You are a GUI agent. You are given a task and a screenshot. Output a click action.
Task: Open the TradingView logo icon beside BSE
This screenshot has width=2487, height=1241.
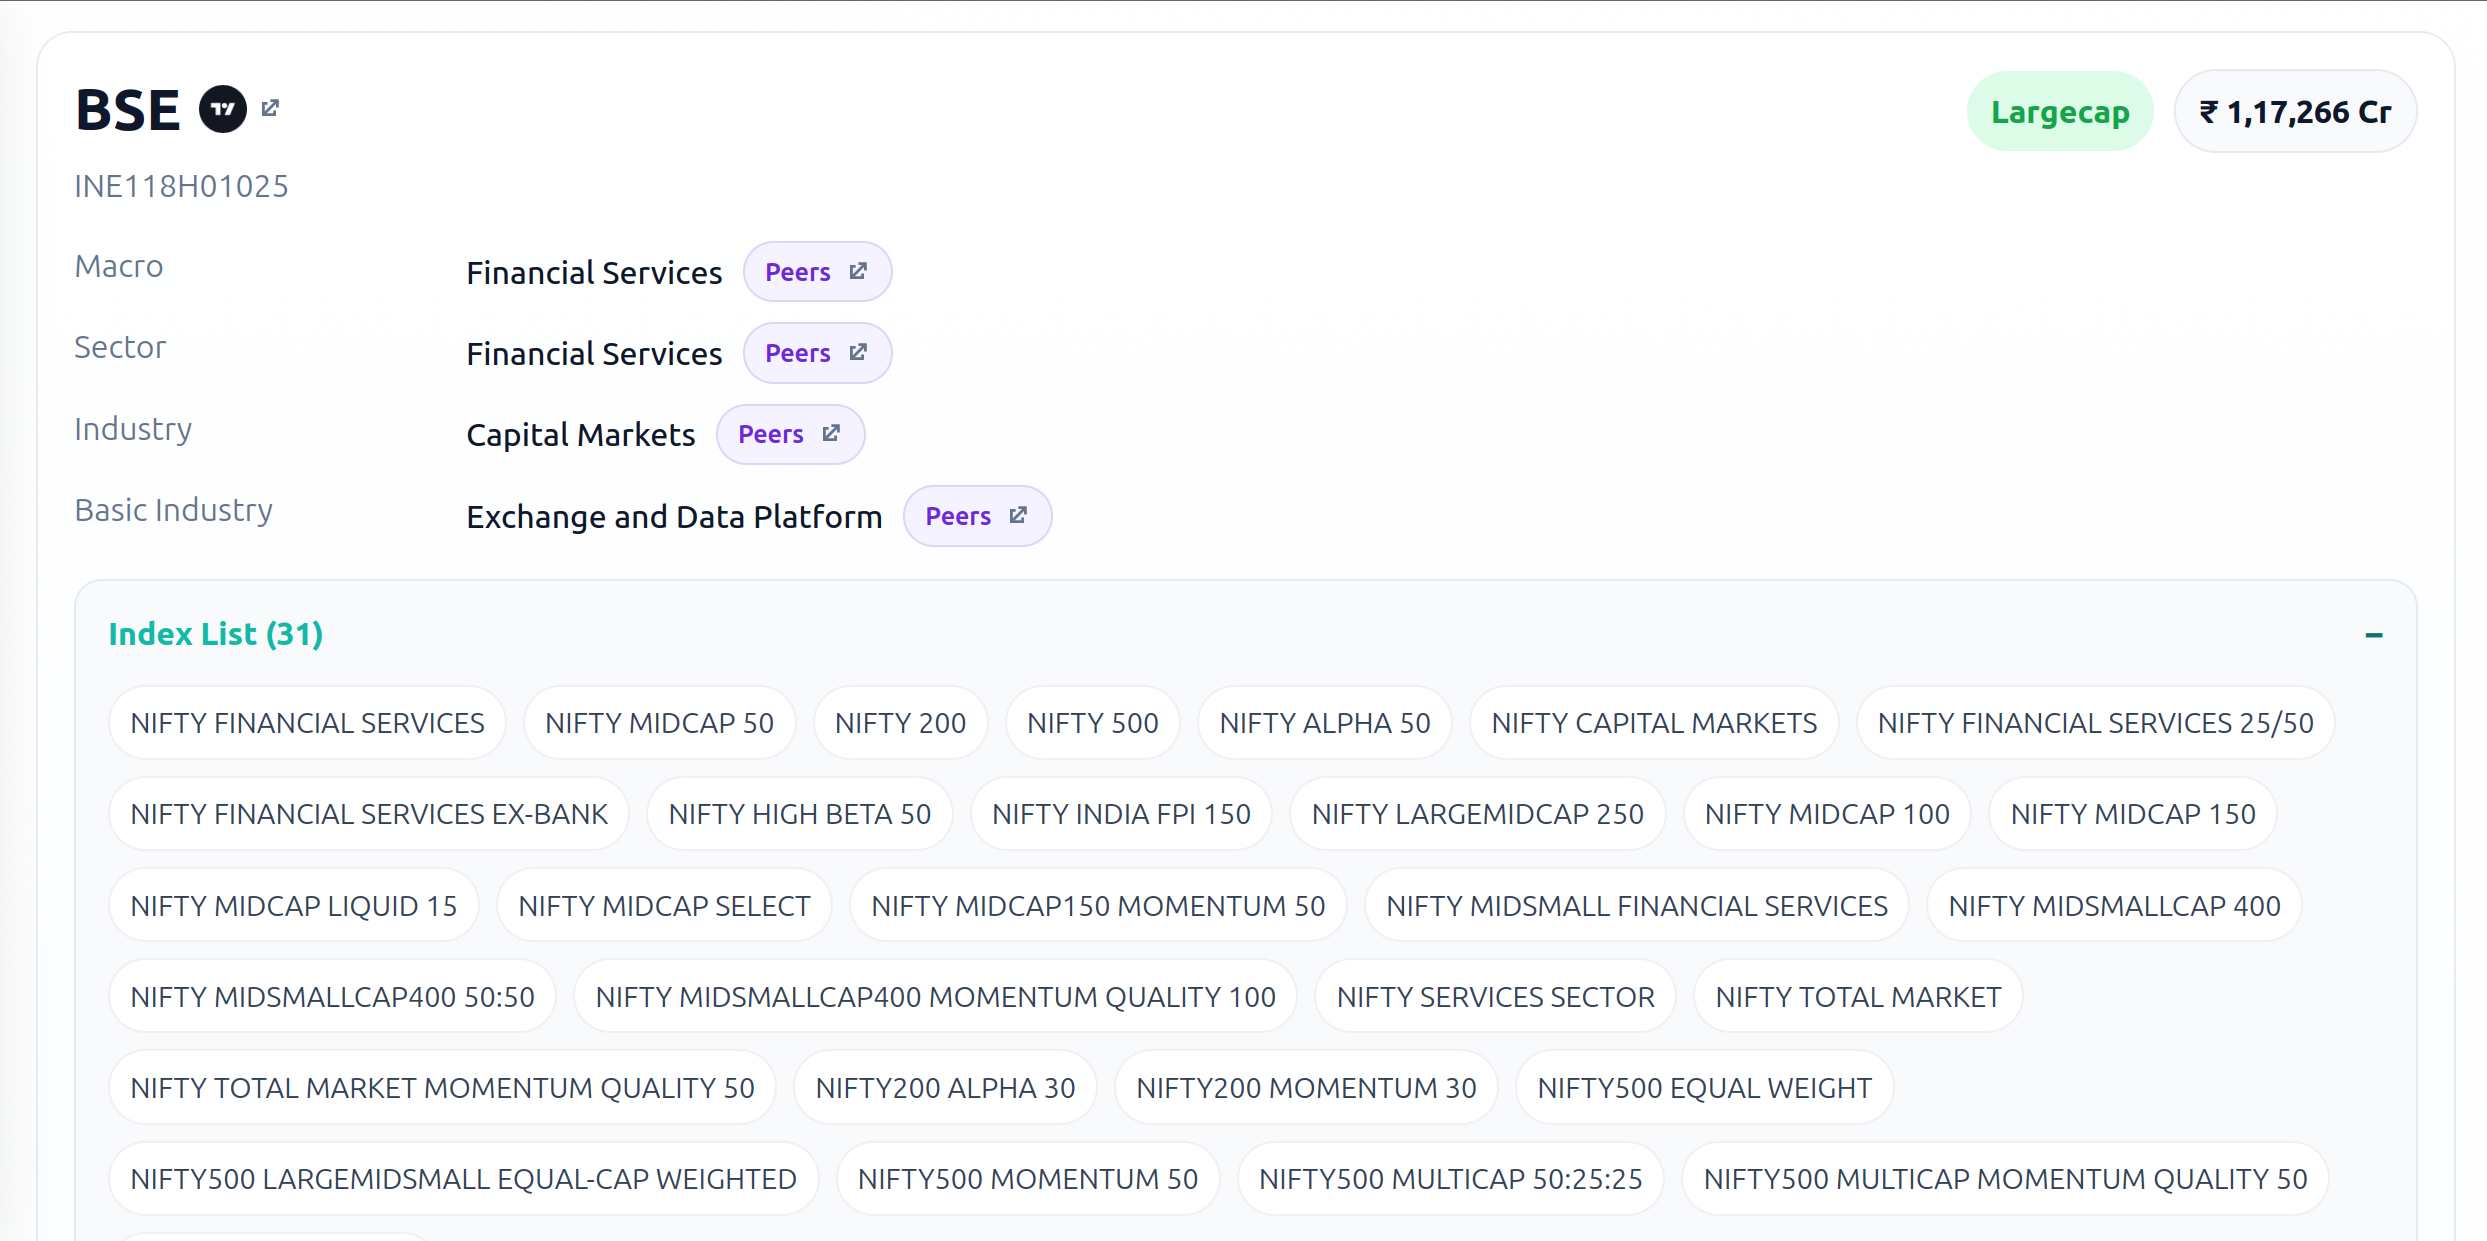click(x=223, y=109)
